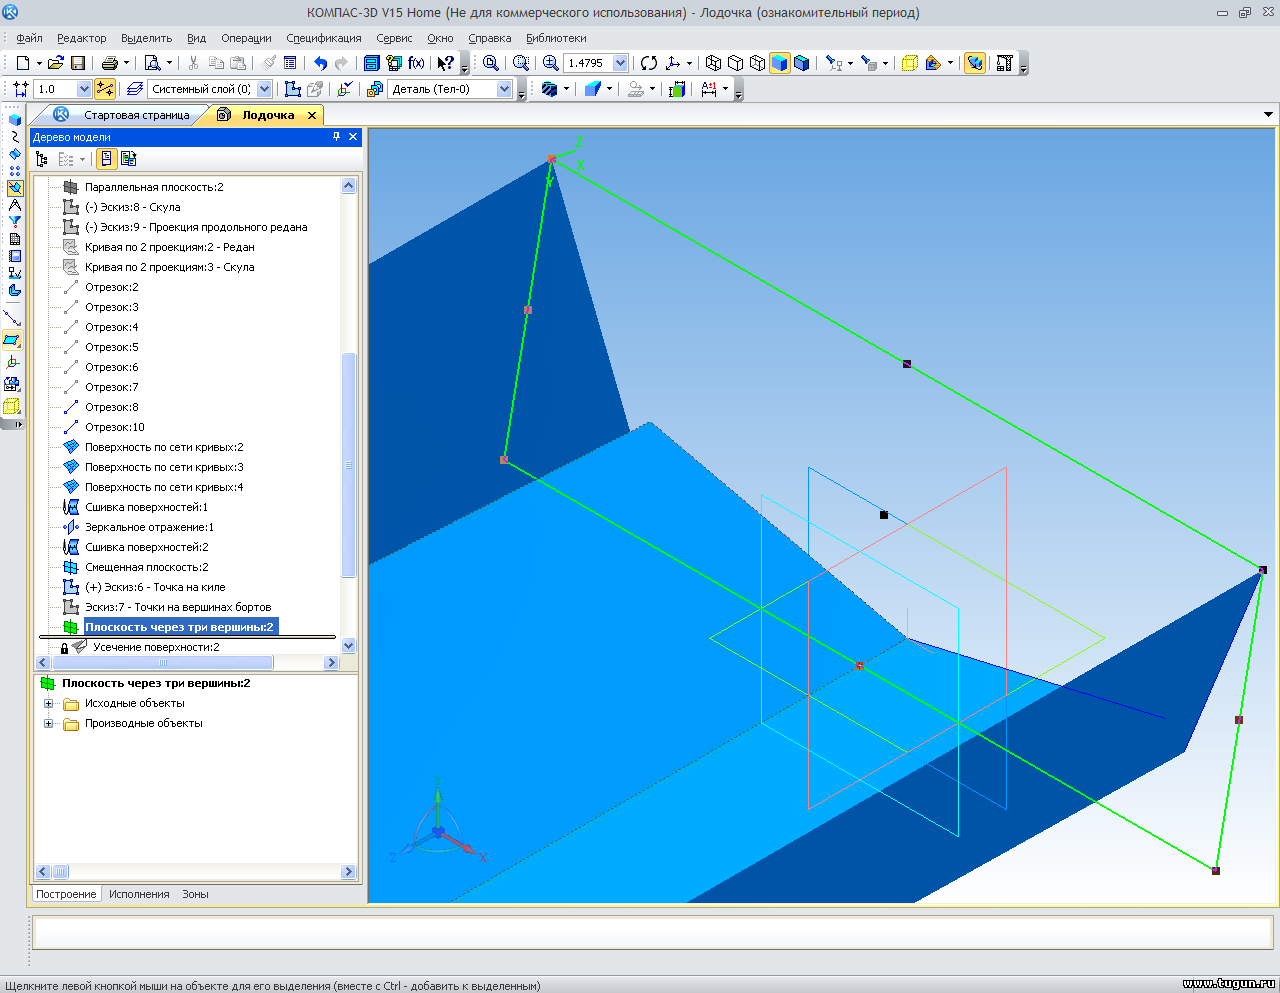The height and width of the screenshot is (993, 1280).
Task: Click the model tree vertical scrollbar thumb
Action: pos(348,465)
